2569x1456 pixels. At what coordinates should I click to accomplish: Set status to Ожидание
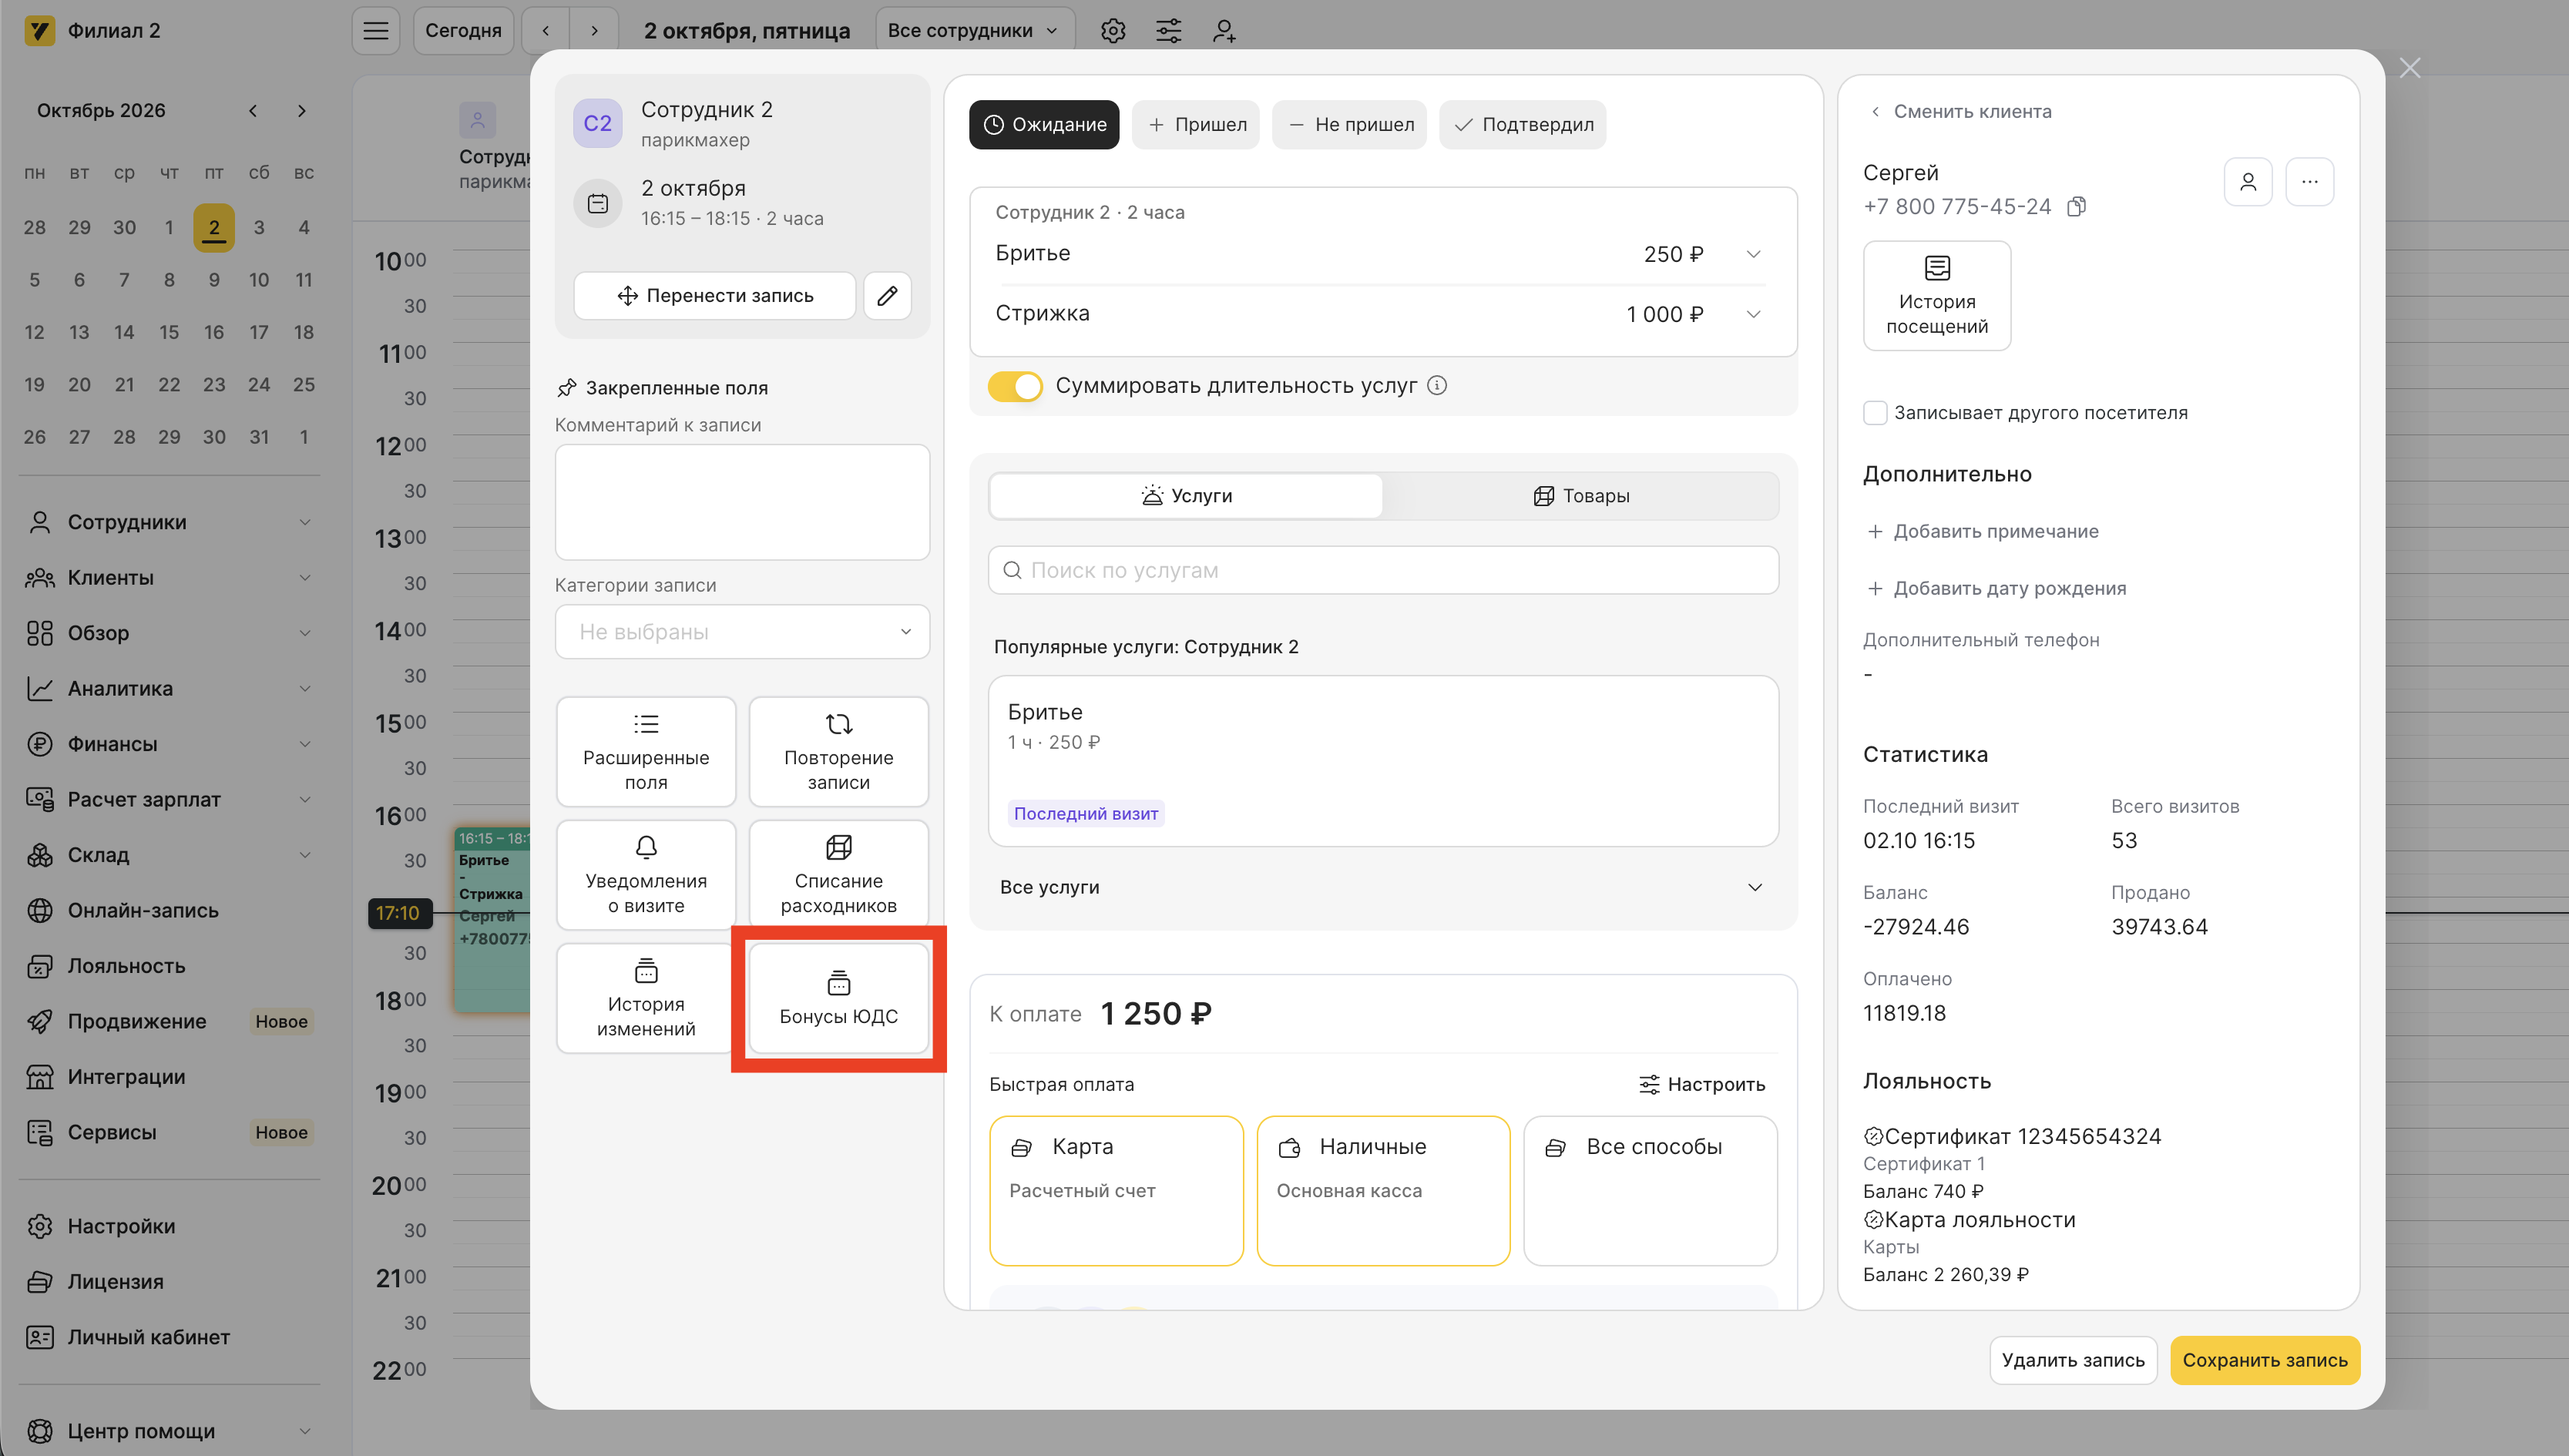pos(1044,125)
